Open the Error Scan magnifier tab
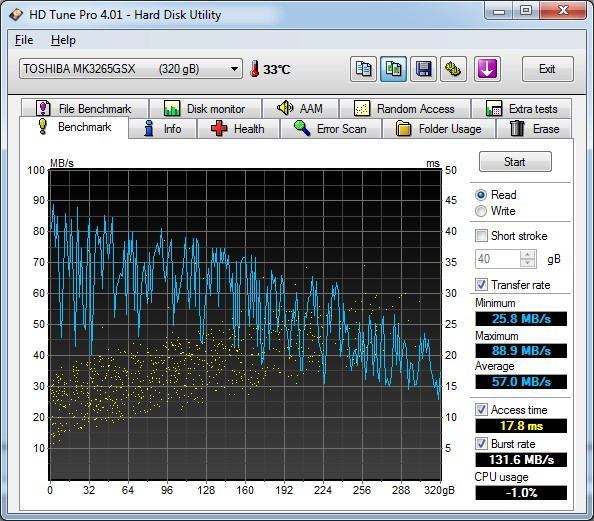The image size is (594, 521). (331, 129)
